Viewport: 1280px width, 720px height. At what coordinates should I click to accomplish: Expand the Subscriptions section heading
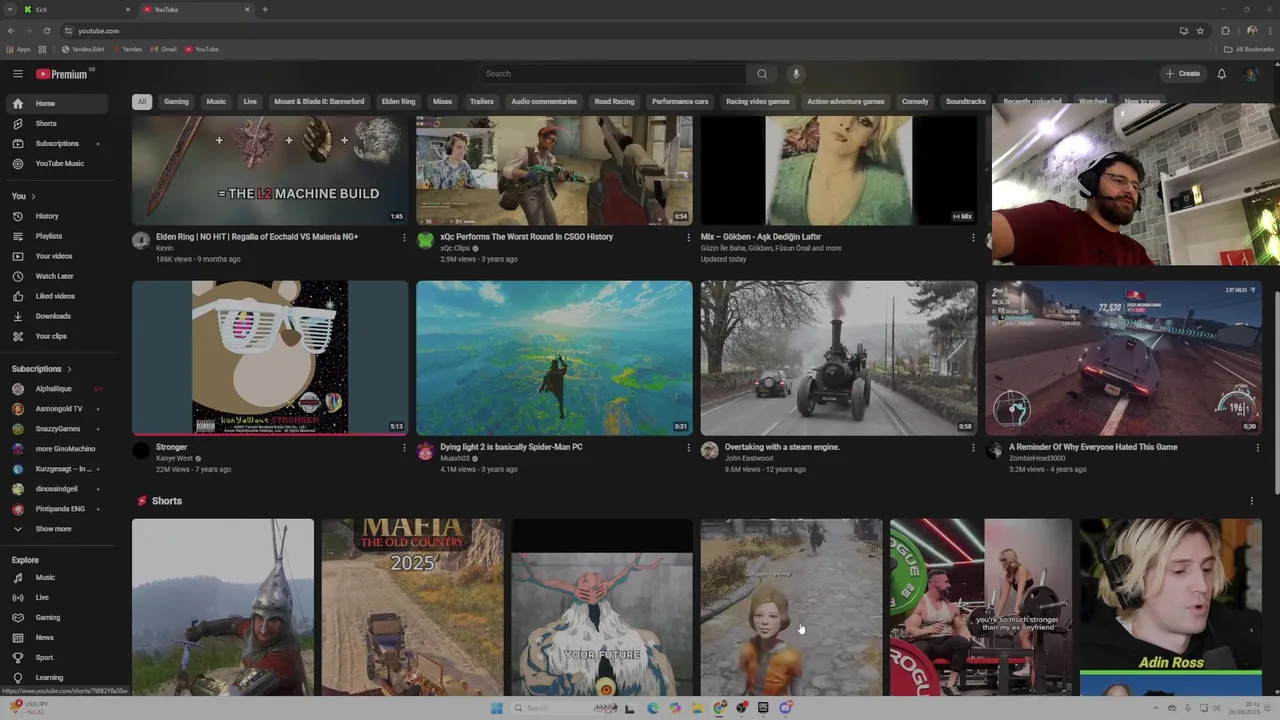41,369
